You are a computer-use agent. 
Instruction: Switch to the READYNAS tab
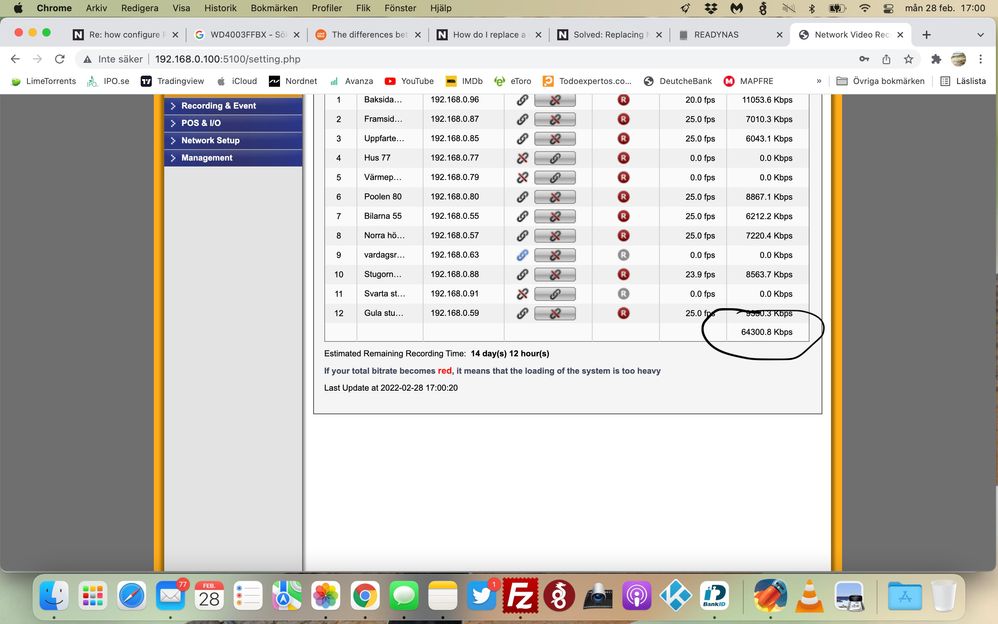point(730,34)
